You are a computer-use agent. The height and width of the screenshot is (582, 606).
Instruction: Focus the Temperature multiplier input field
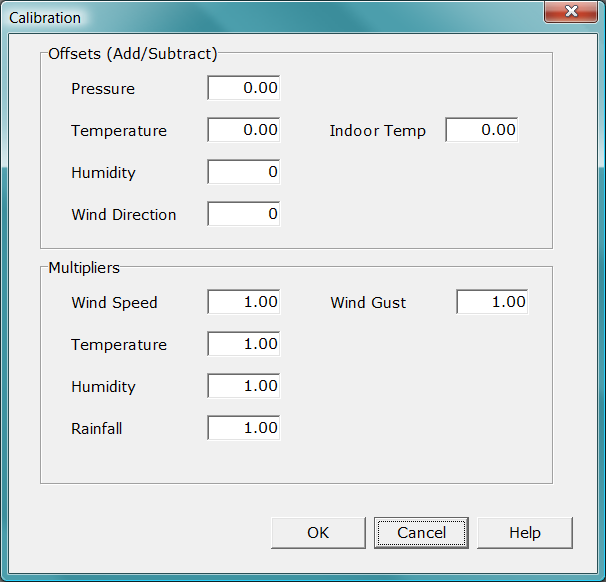(x=244, y=344)
